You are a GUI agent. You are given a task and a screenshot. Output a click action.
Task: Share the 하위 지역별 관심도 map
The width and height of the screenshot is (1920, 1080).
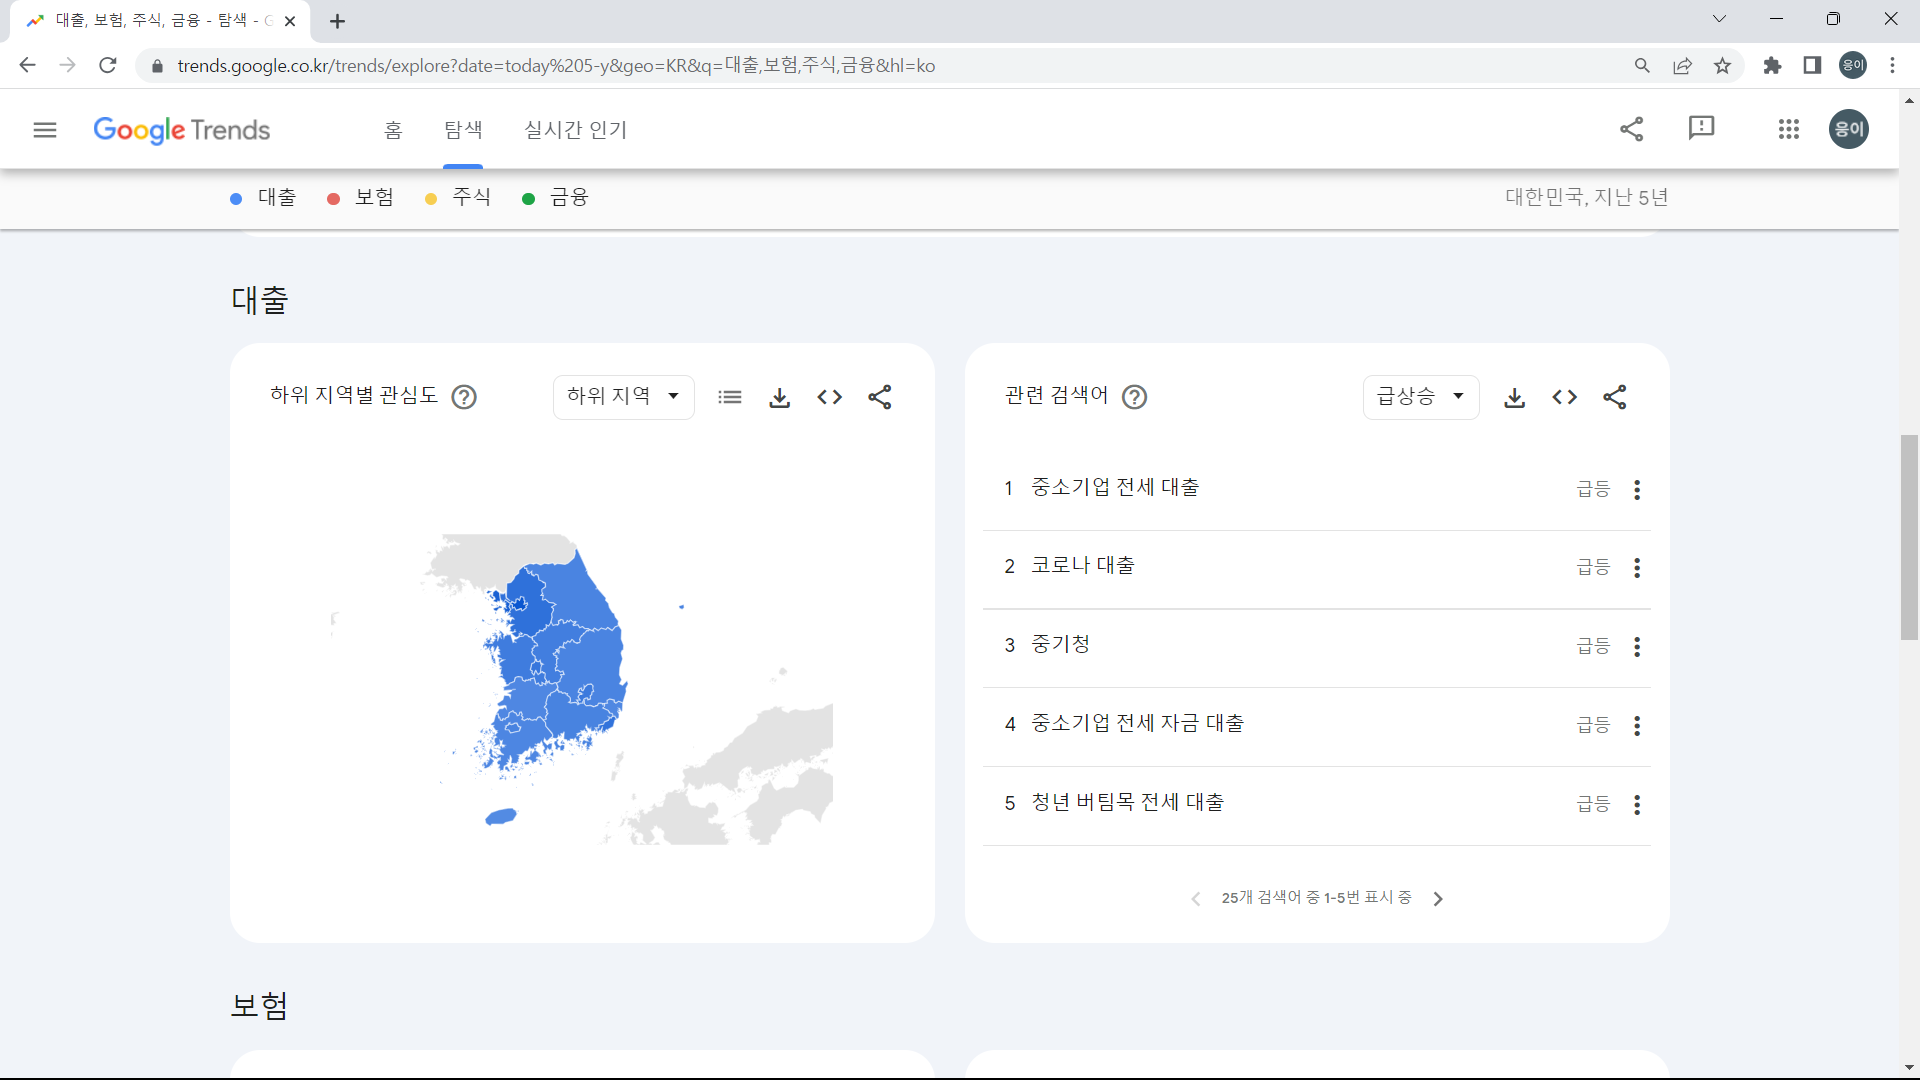pyautogui.click(x=880, y=397)
